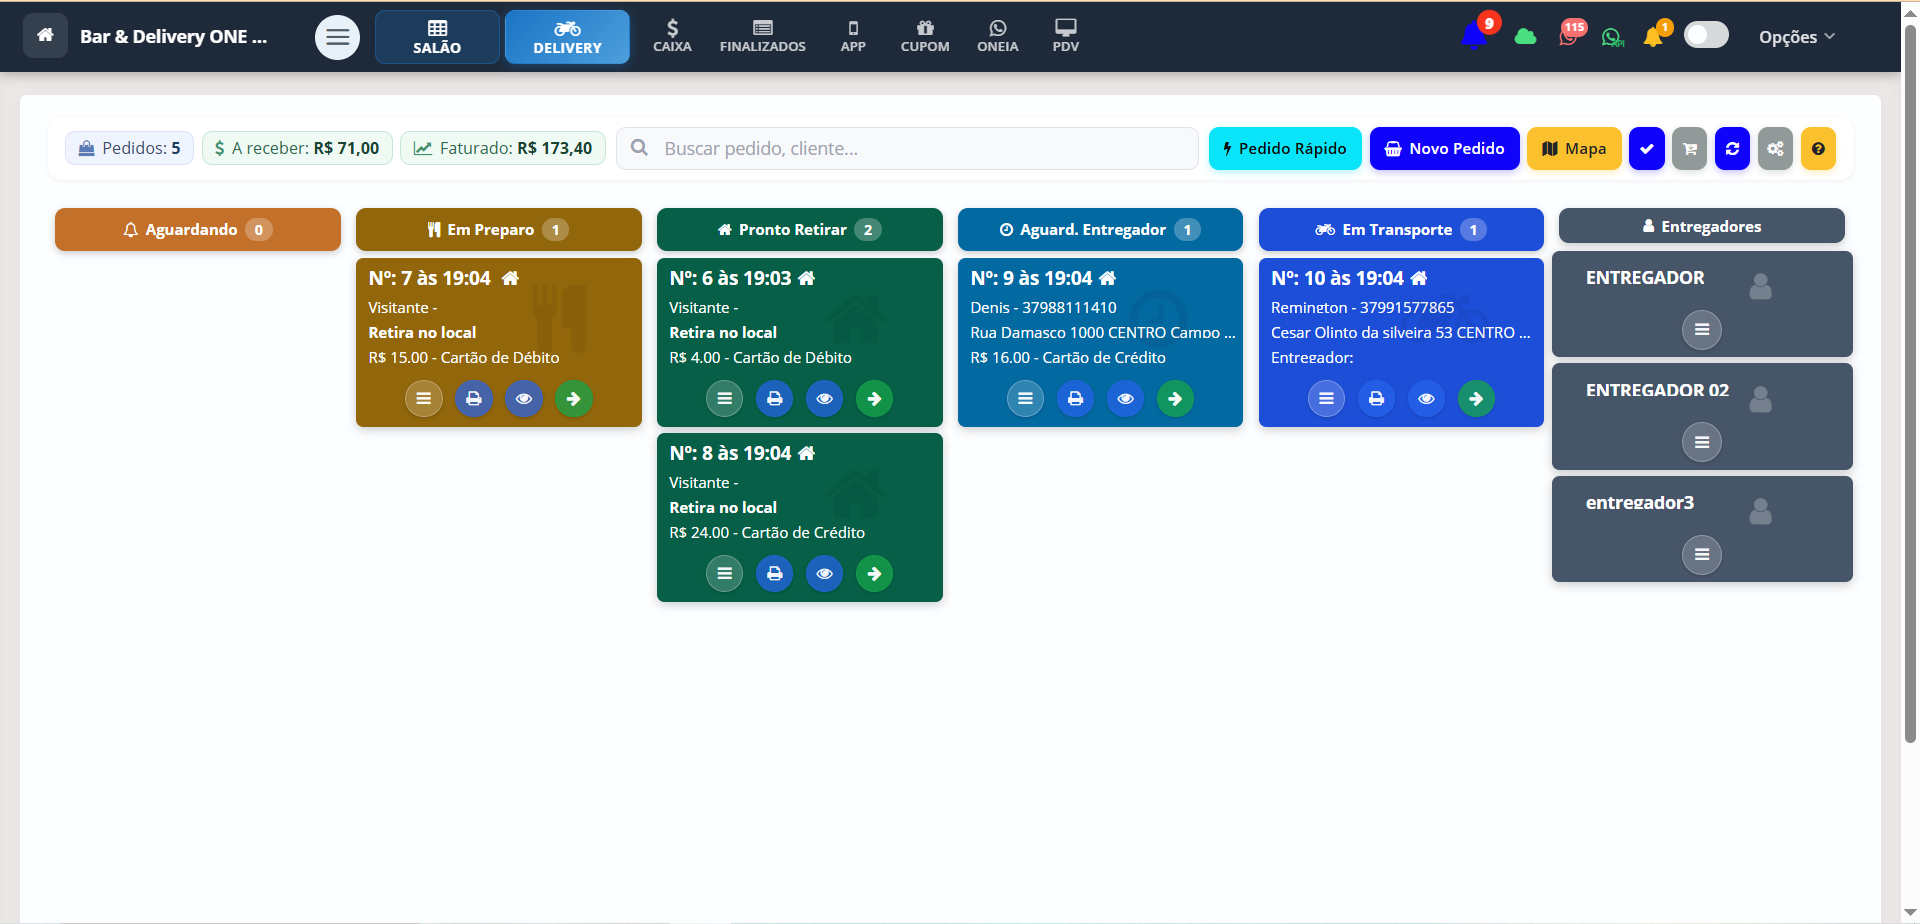1920x924 pixels.
Task: Click the Pedido Rápido button
Action: [1284, 149]
